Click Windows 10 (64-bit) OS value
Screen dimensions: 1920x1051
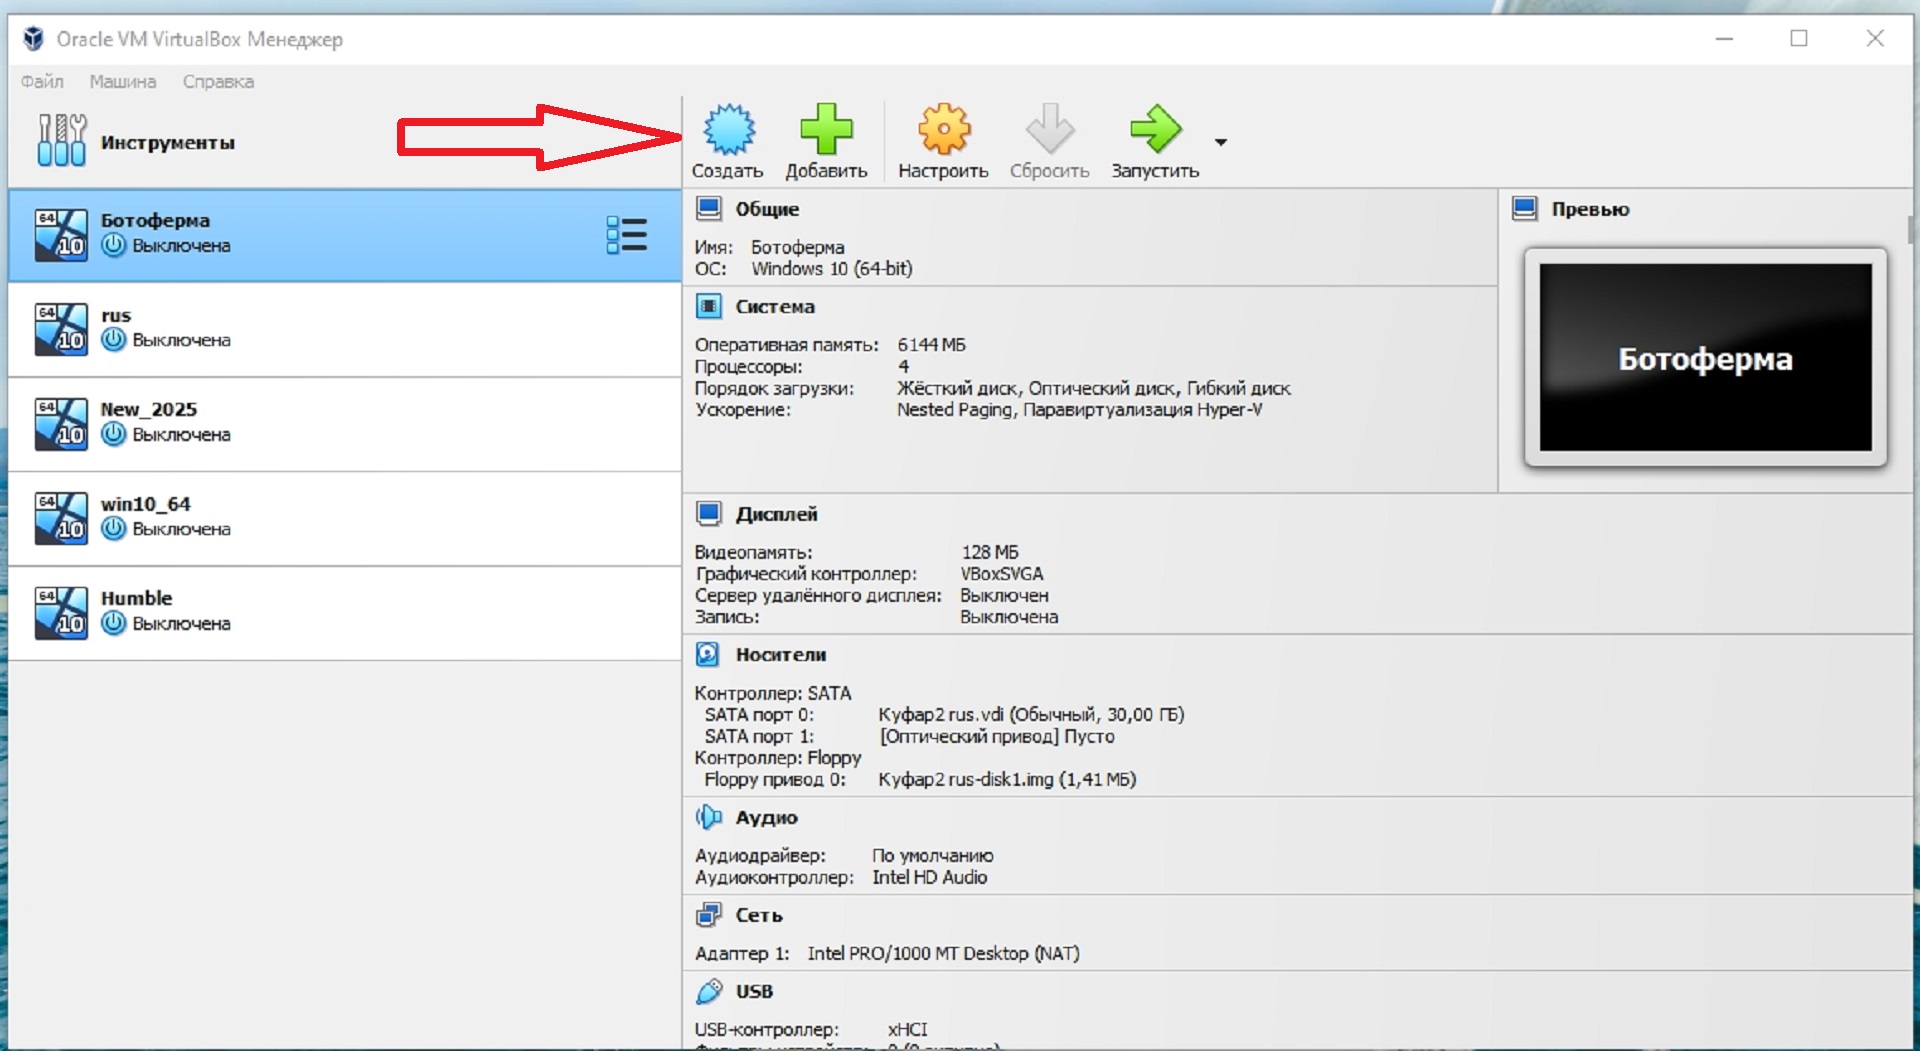click(832, 269)
